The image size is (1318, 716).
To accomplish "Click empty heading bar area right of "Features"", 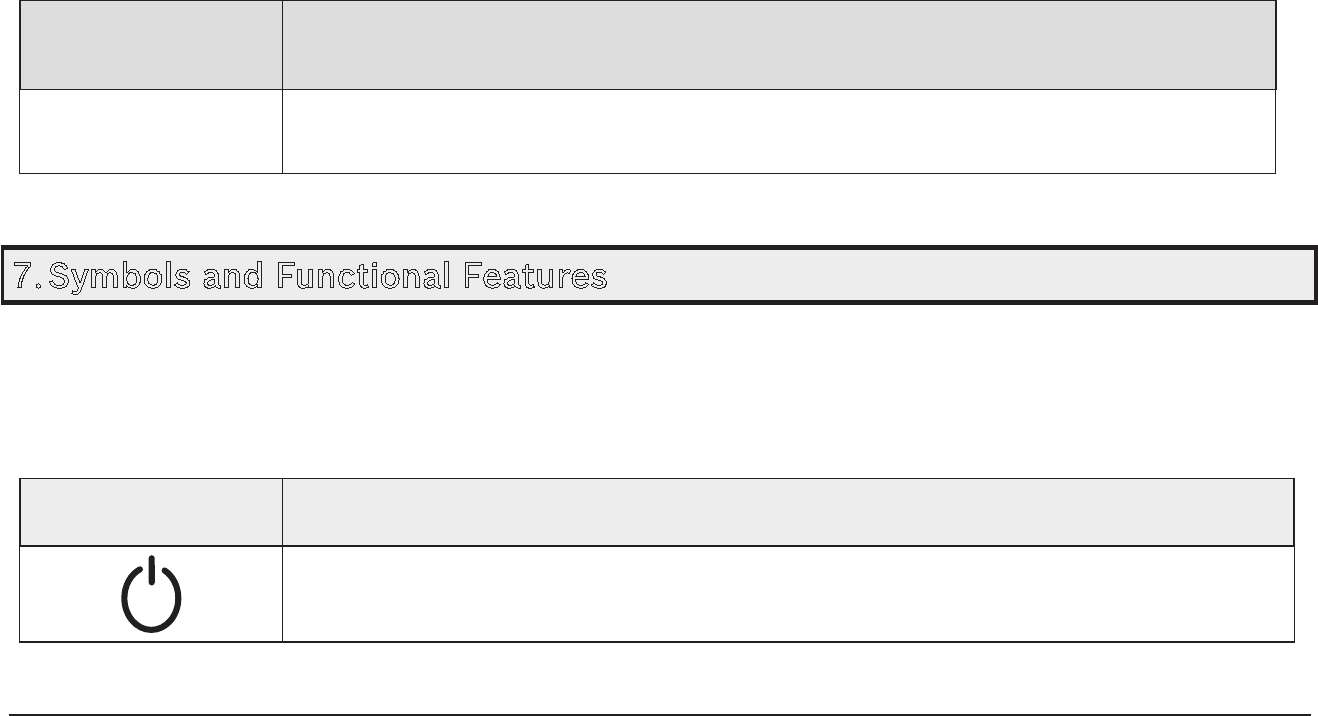I will click(x=960, y=276).
